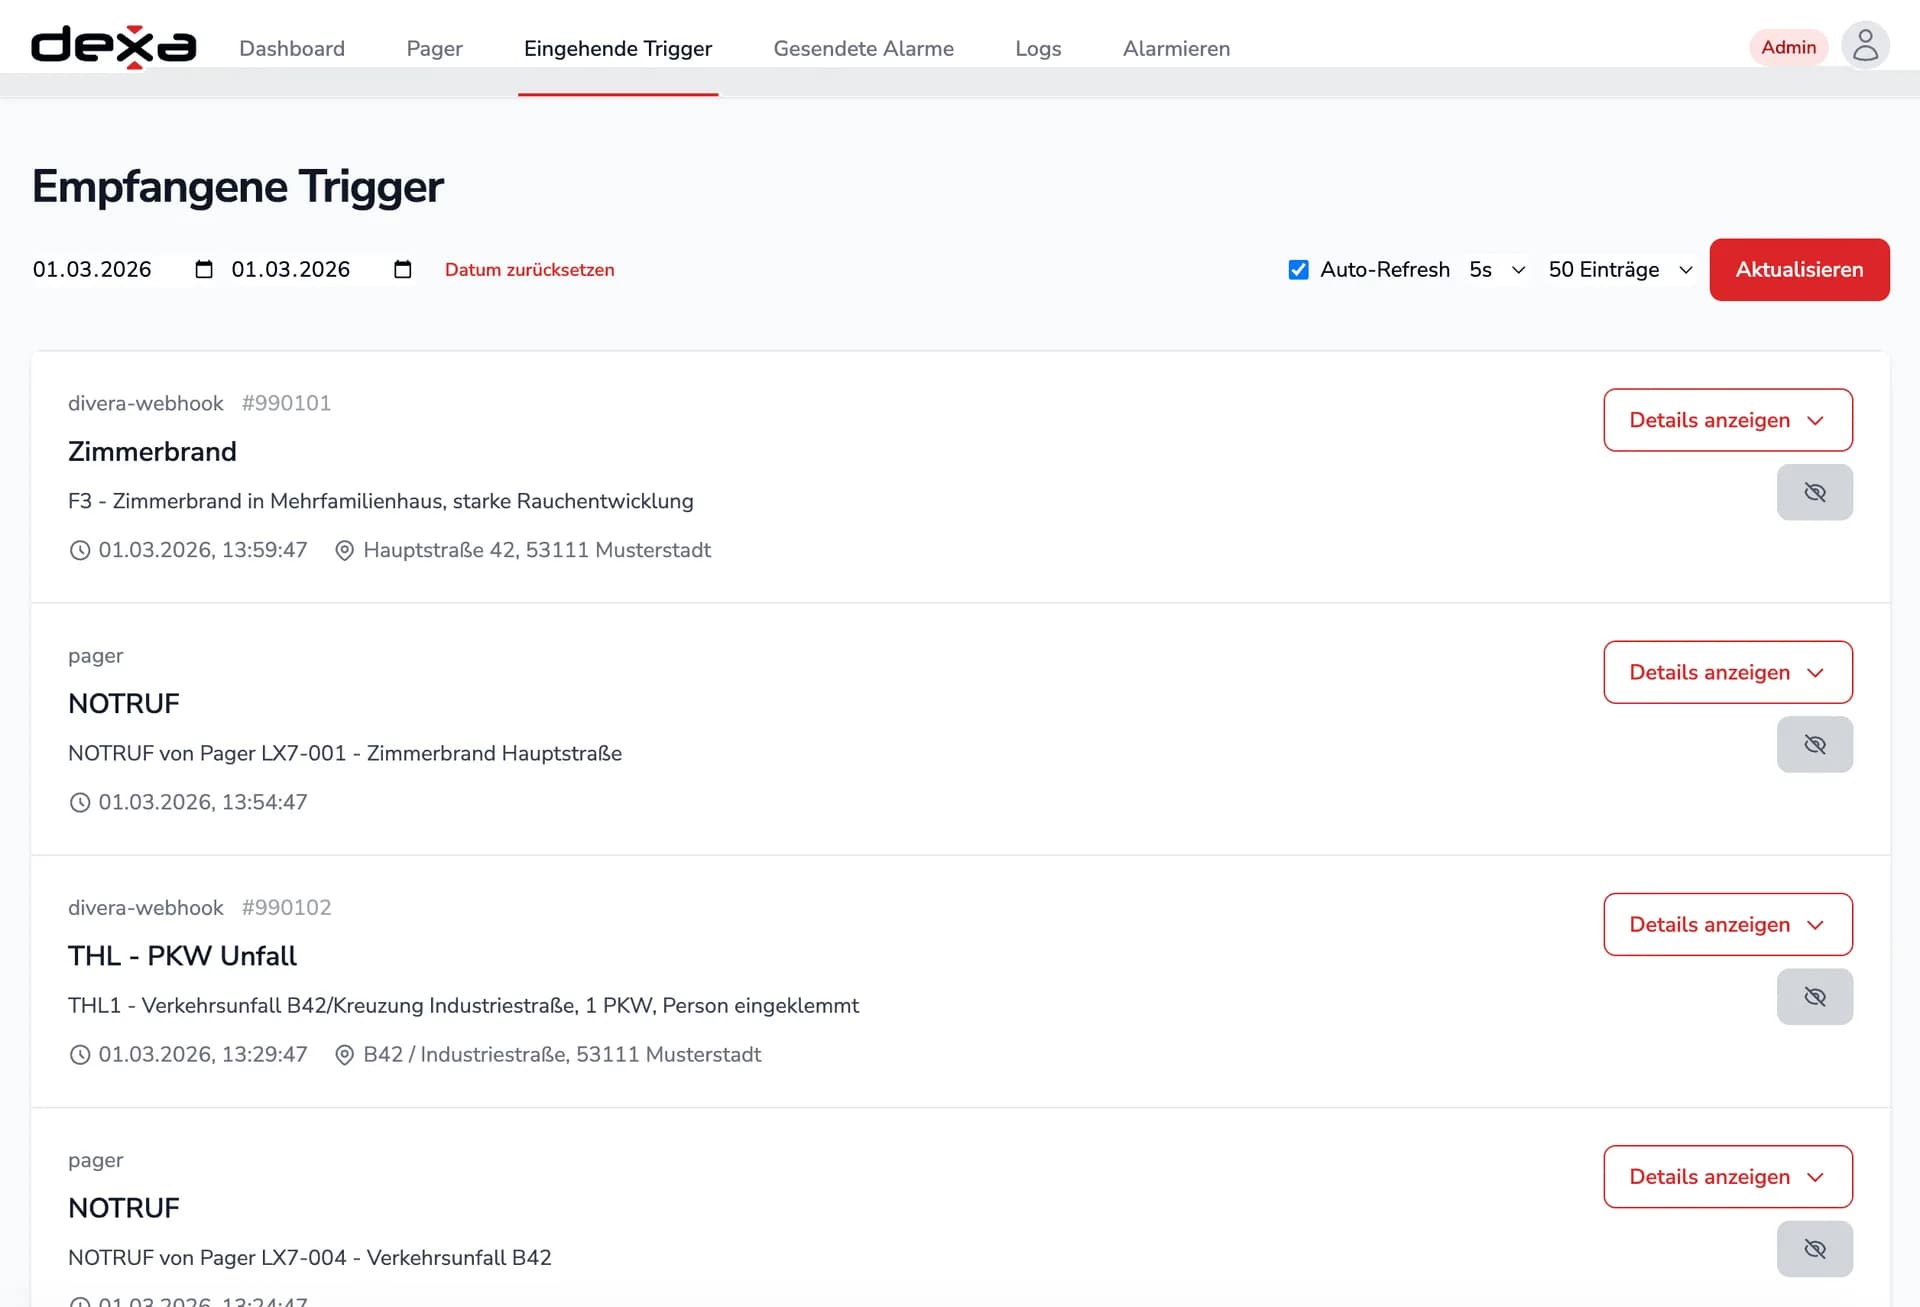Image resolution: width=1920 pixels, height=1307 pixels.
Task: Expand details for Zimmerbrand trigger
Action: 1727,420
